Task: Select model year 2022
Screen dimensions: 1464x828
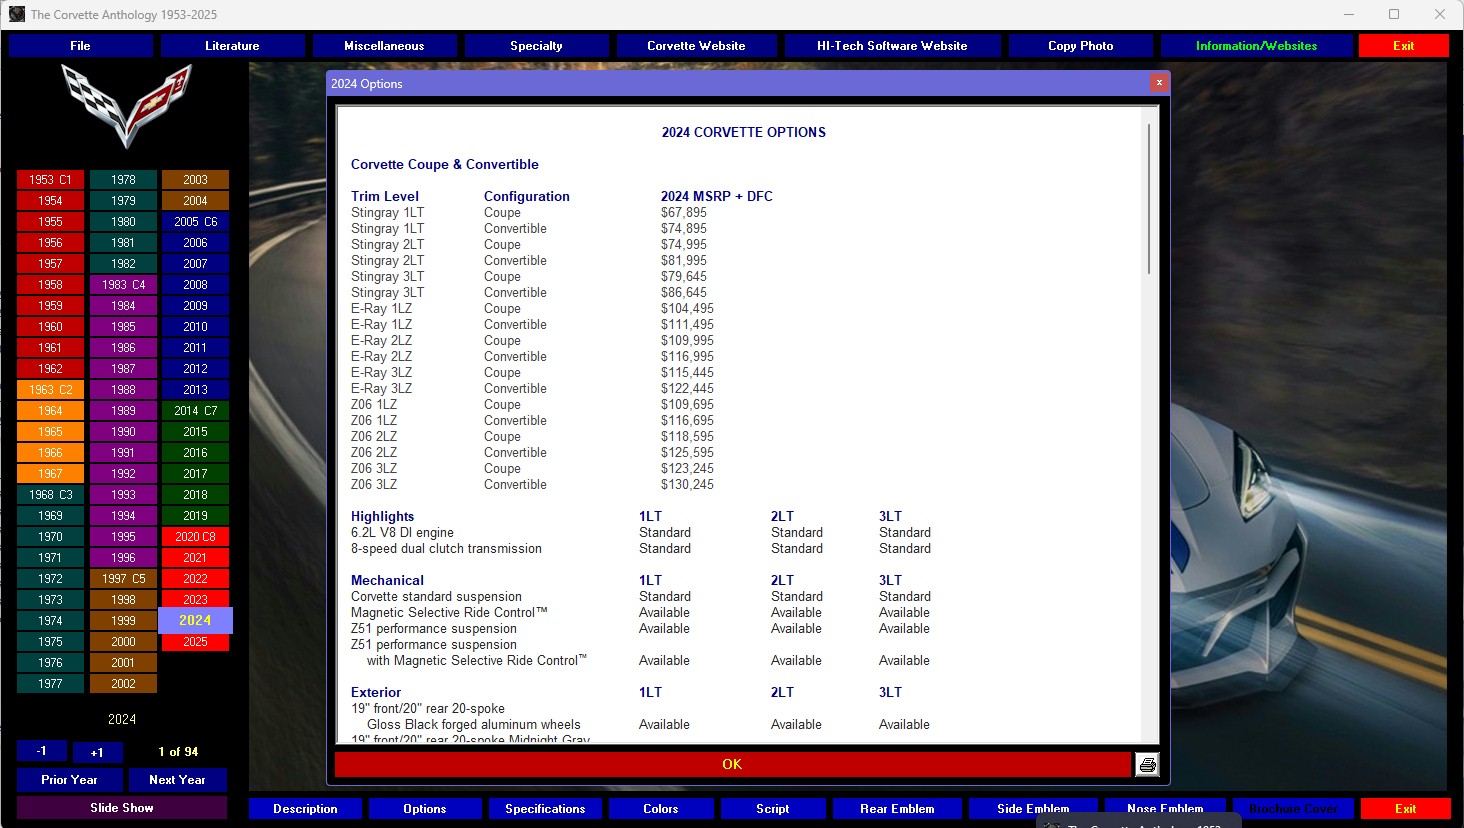Action: [x=195, y=579]
